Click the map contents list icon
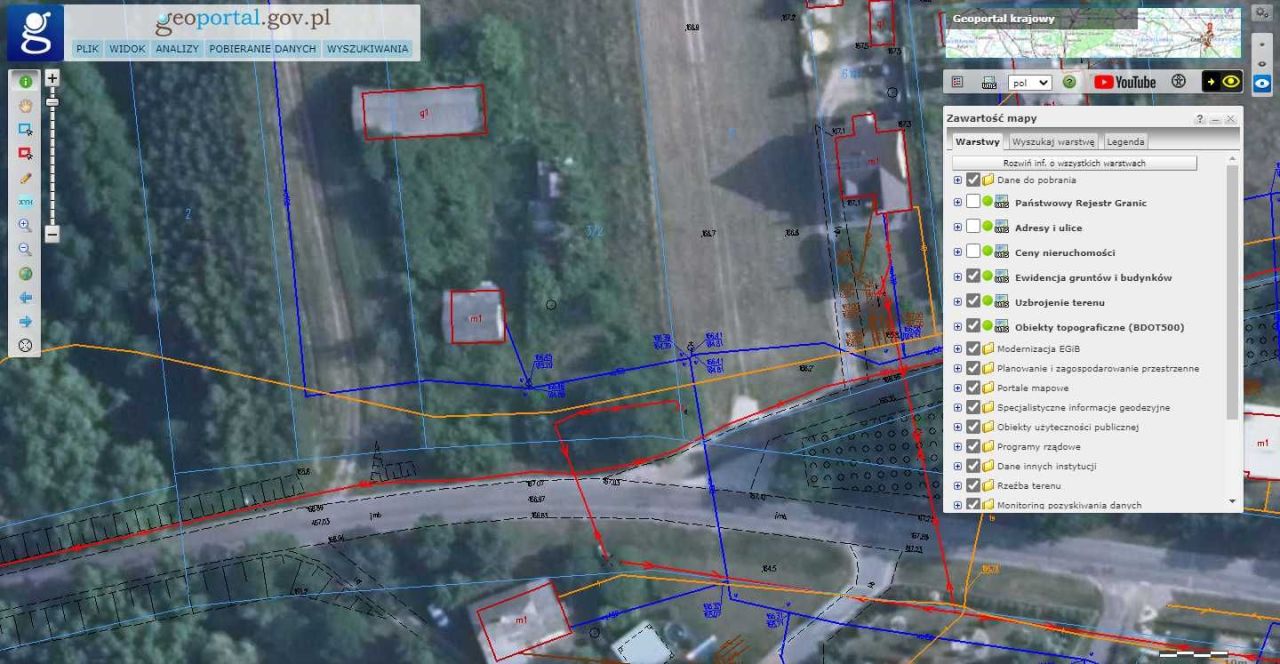1280x664 pixels. [958, 82]
